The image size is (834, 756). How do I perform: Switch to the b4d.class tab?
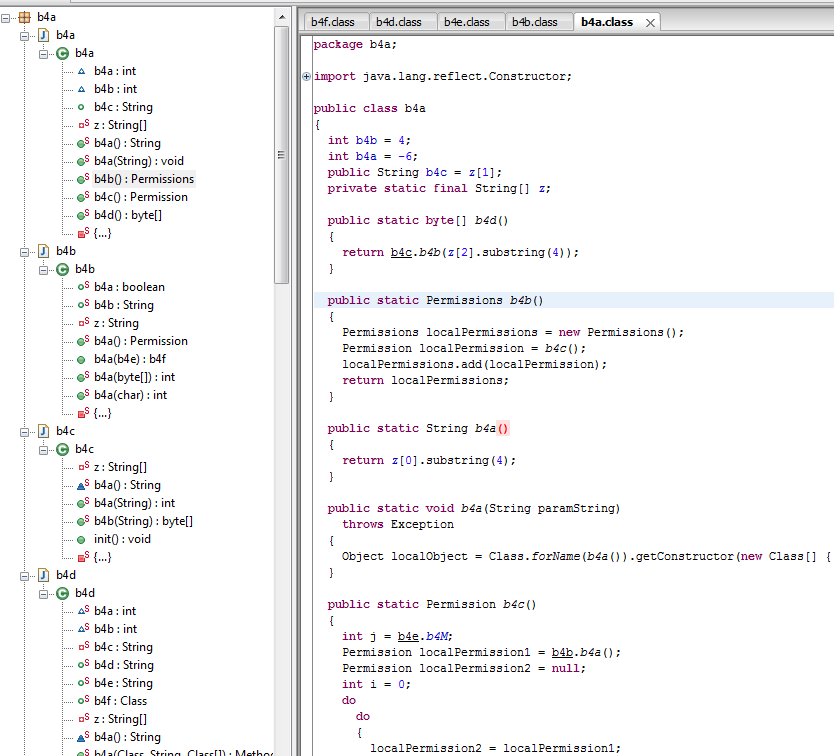pos(403,21)
